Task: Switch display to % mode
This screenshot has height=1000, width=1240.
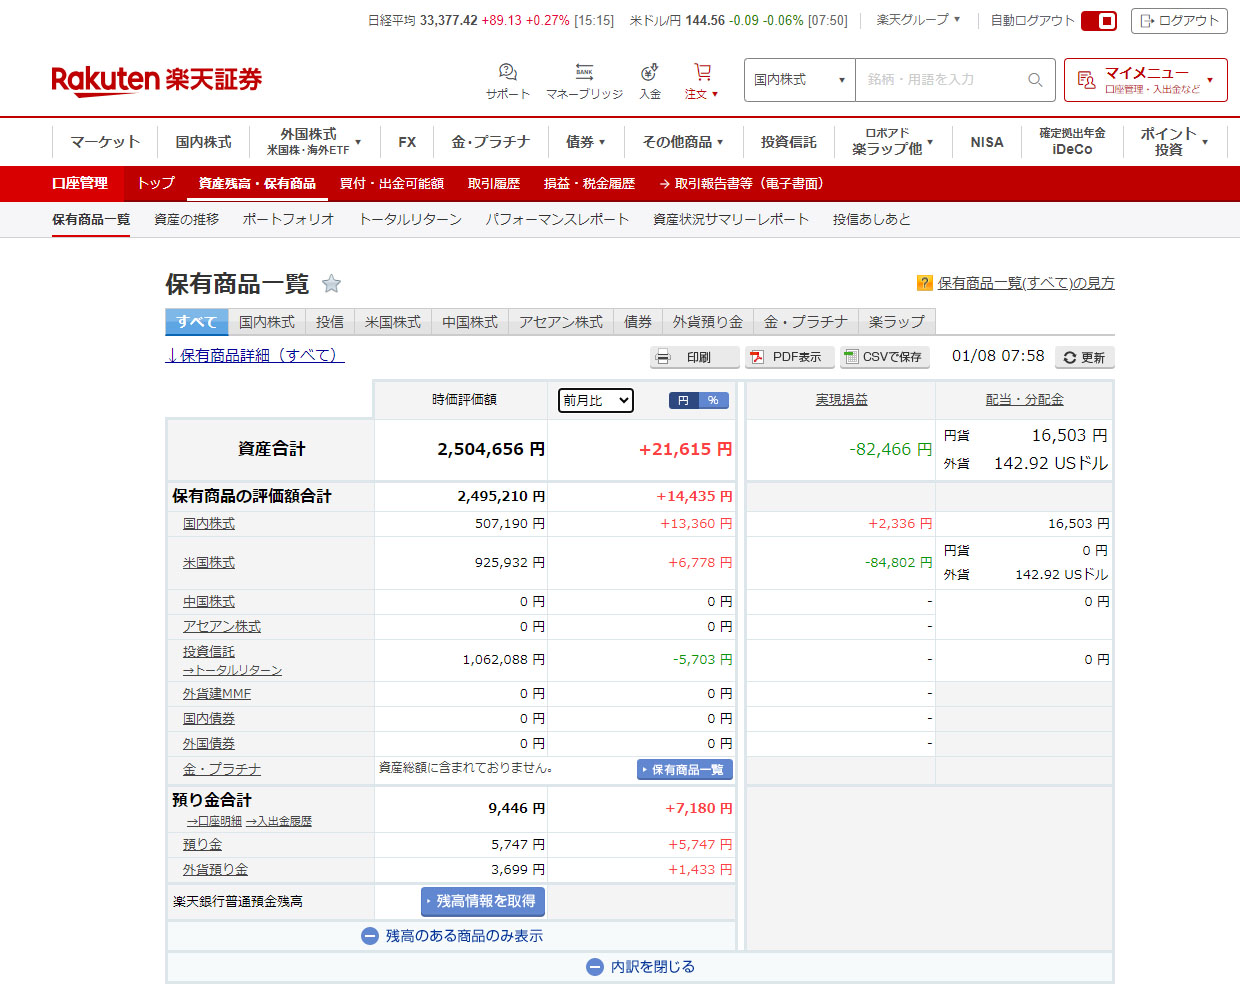Action: (713, 401)
